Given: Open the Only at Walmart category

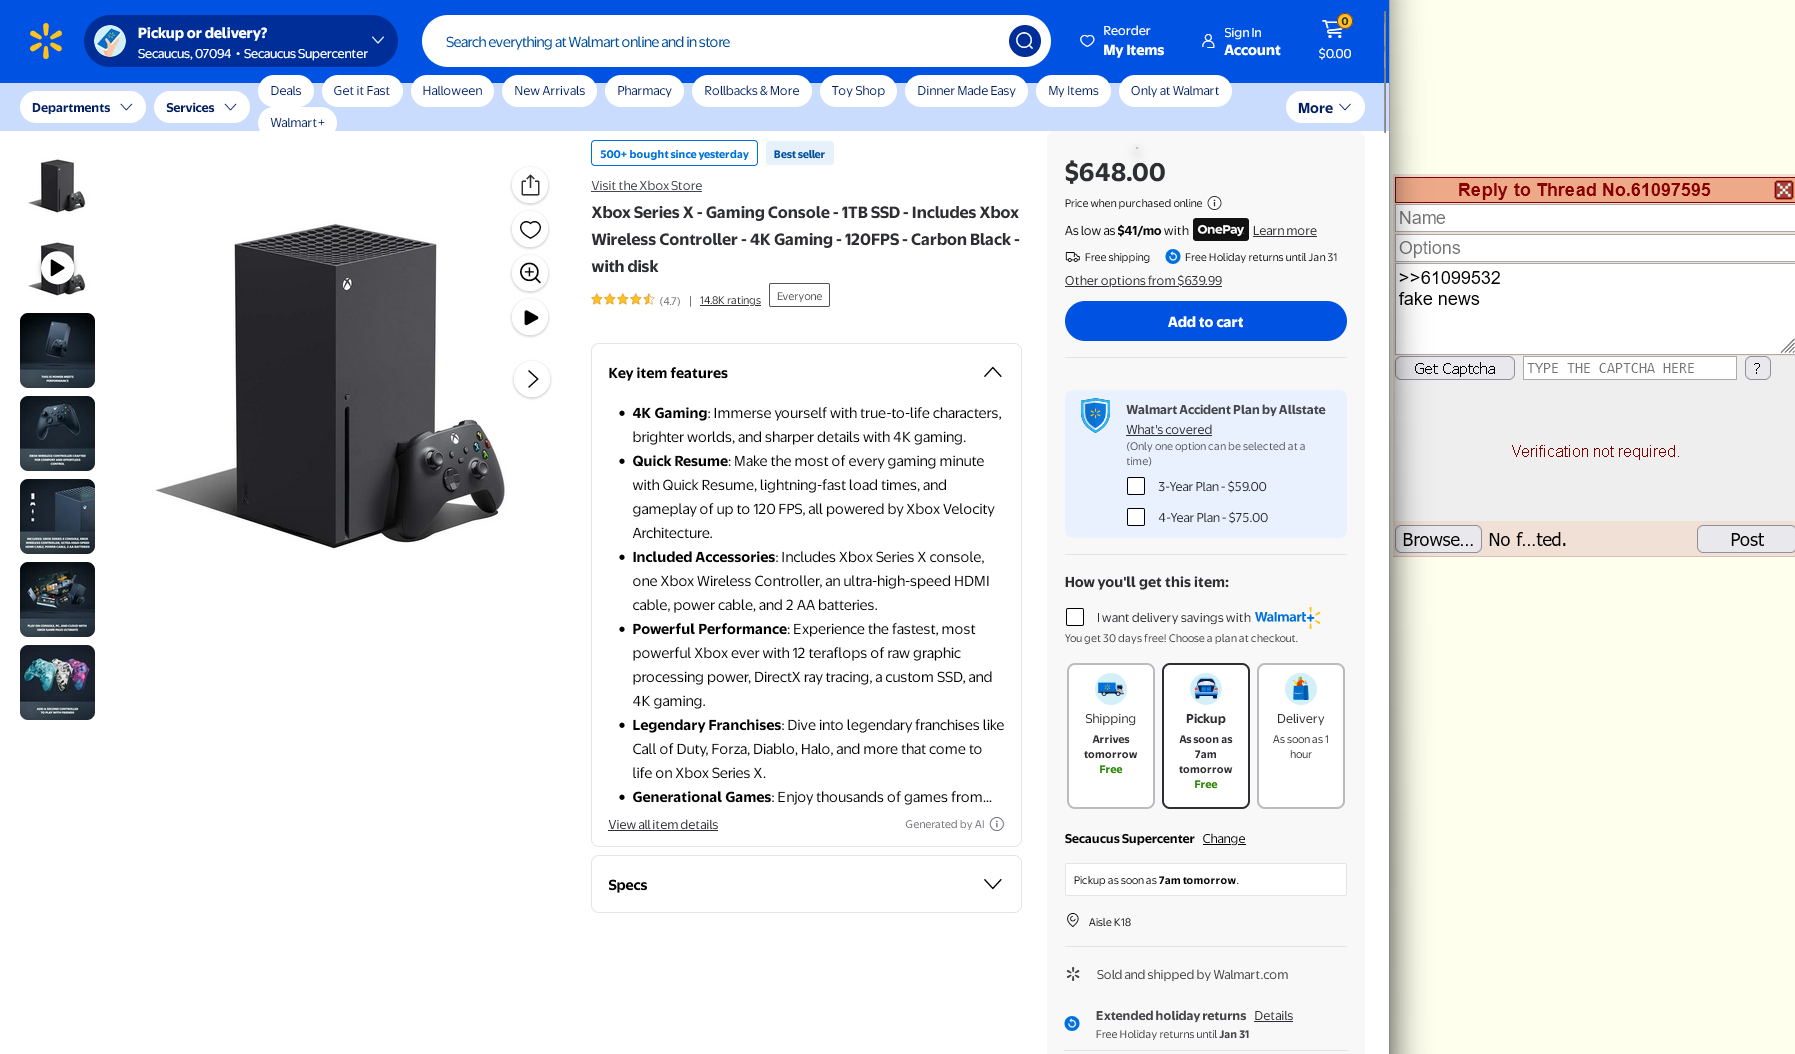Looking at the screenshot, I should coord(1175,91).
